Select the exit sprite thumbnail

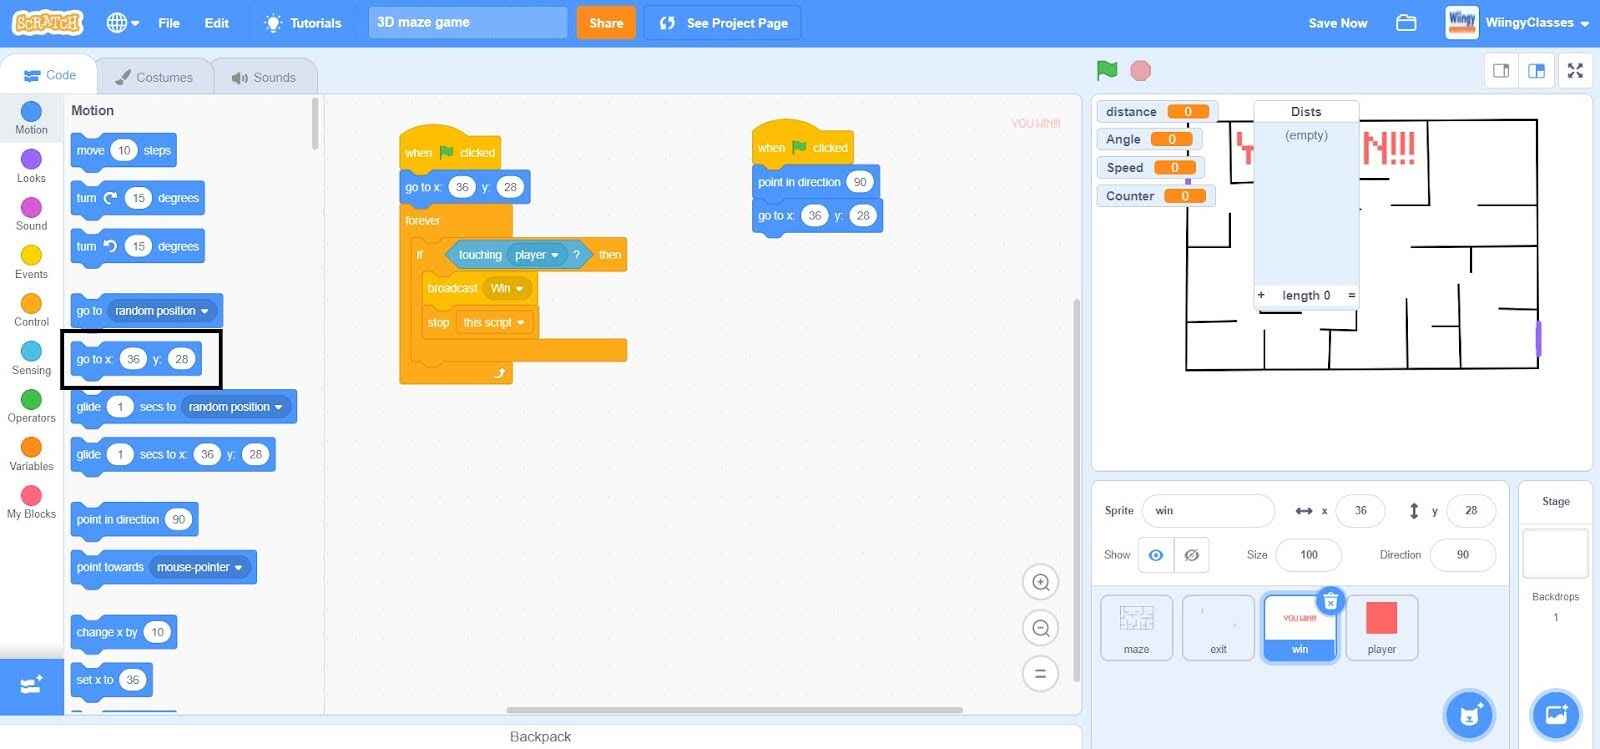tap(1218, 627)
